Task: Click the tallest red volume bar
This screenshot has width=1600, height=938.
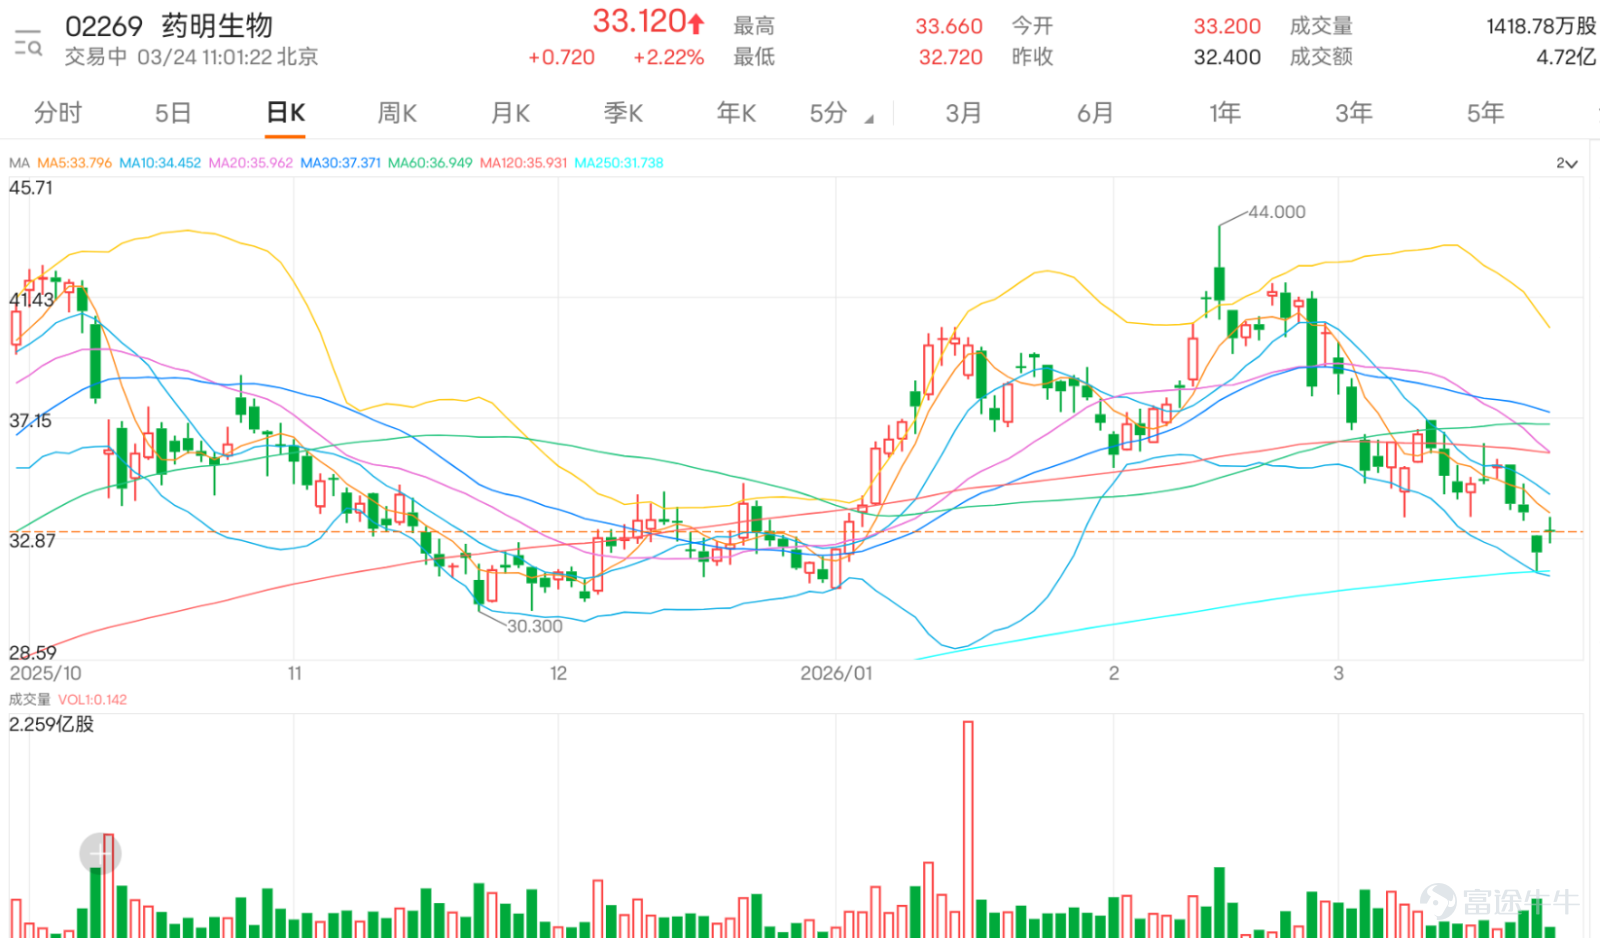Action: click(x=968, y=829)
